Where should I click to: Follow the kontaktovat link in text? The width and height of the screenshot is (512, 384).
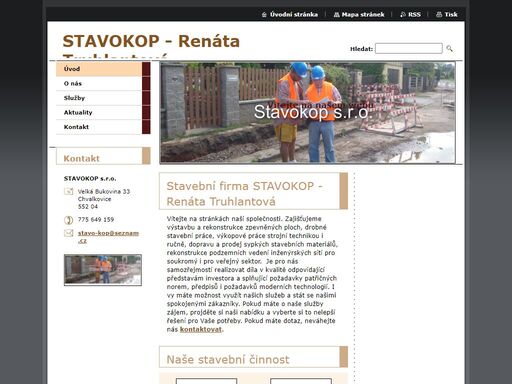201,329
